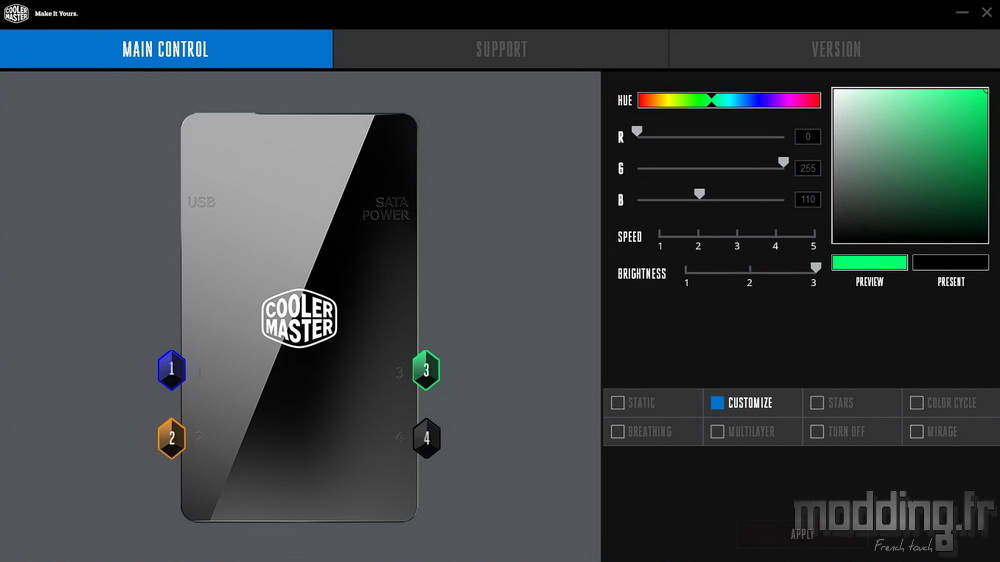Click the R value input field
The height and width of the screenshot is (562, 1000).
click(x=807, y=137)
